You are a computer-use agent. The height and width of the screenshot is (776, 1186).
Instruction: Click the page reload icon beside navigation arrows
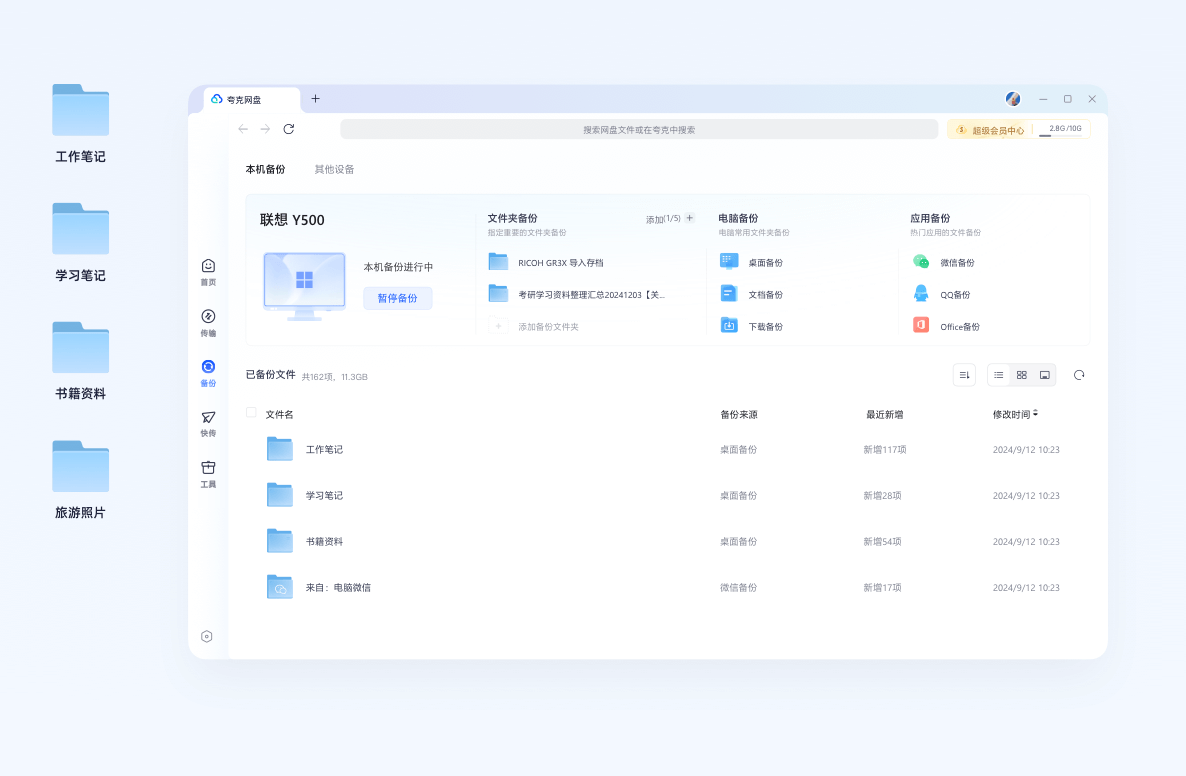(289, 129)
